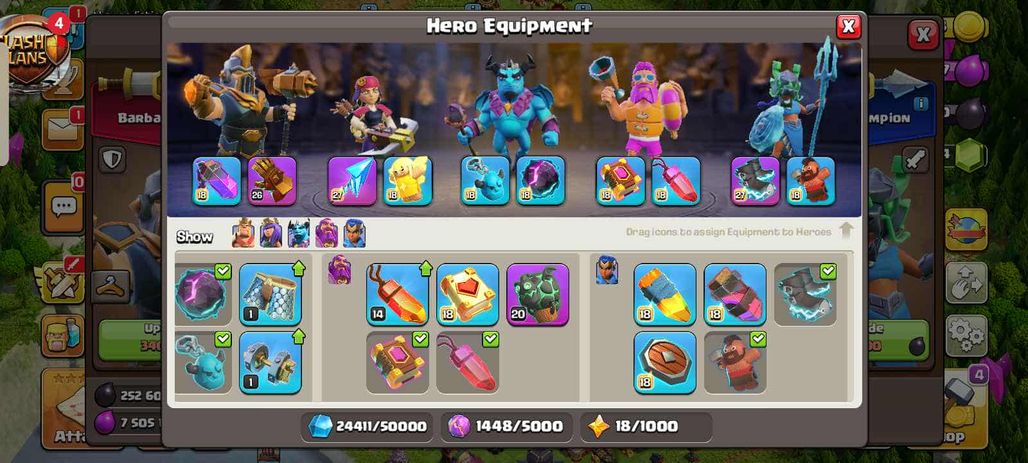The width and height of the screenshot is (1028, 463).
Task: Select the Giant Gauntlet equipment level 26
Action: [272, 181]
